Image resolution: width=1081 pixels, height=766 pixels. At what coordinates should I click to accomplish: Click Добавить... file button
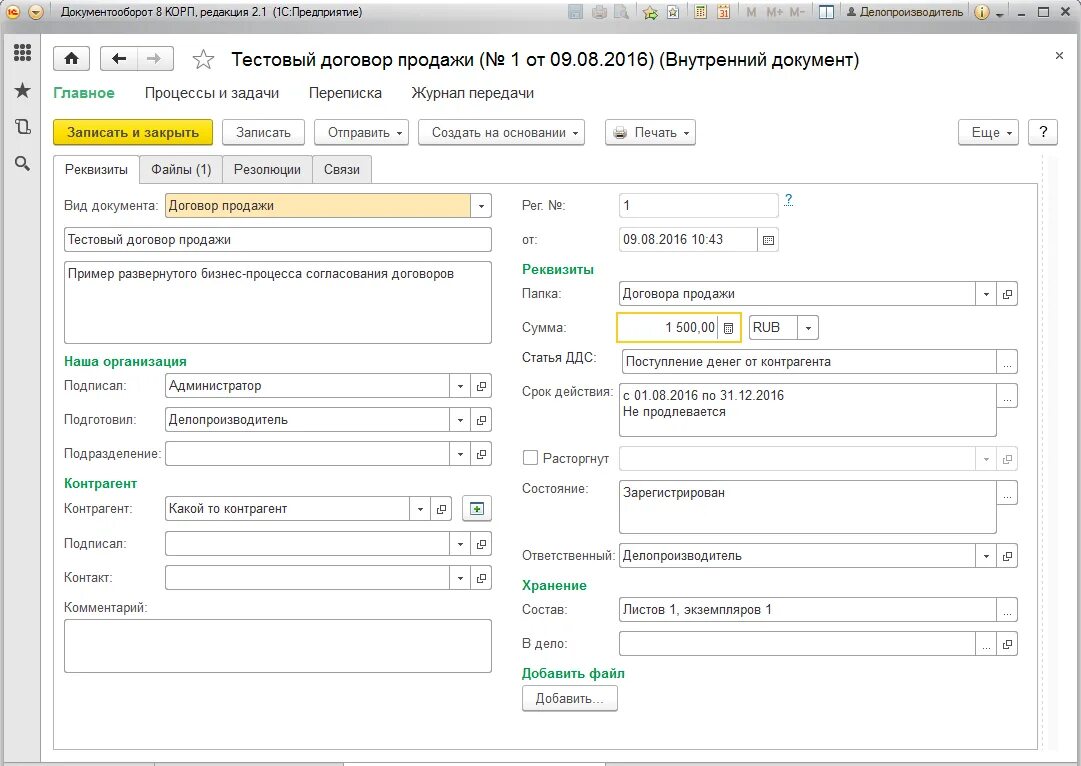coord(569,698)
